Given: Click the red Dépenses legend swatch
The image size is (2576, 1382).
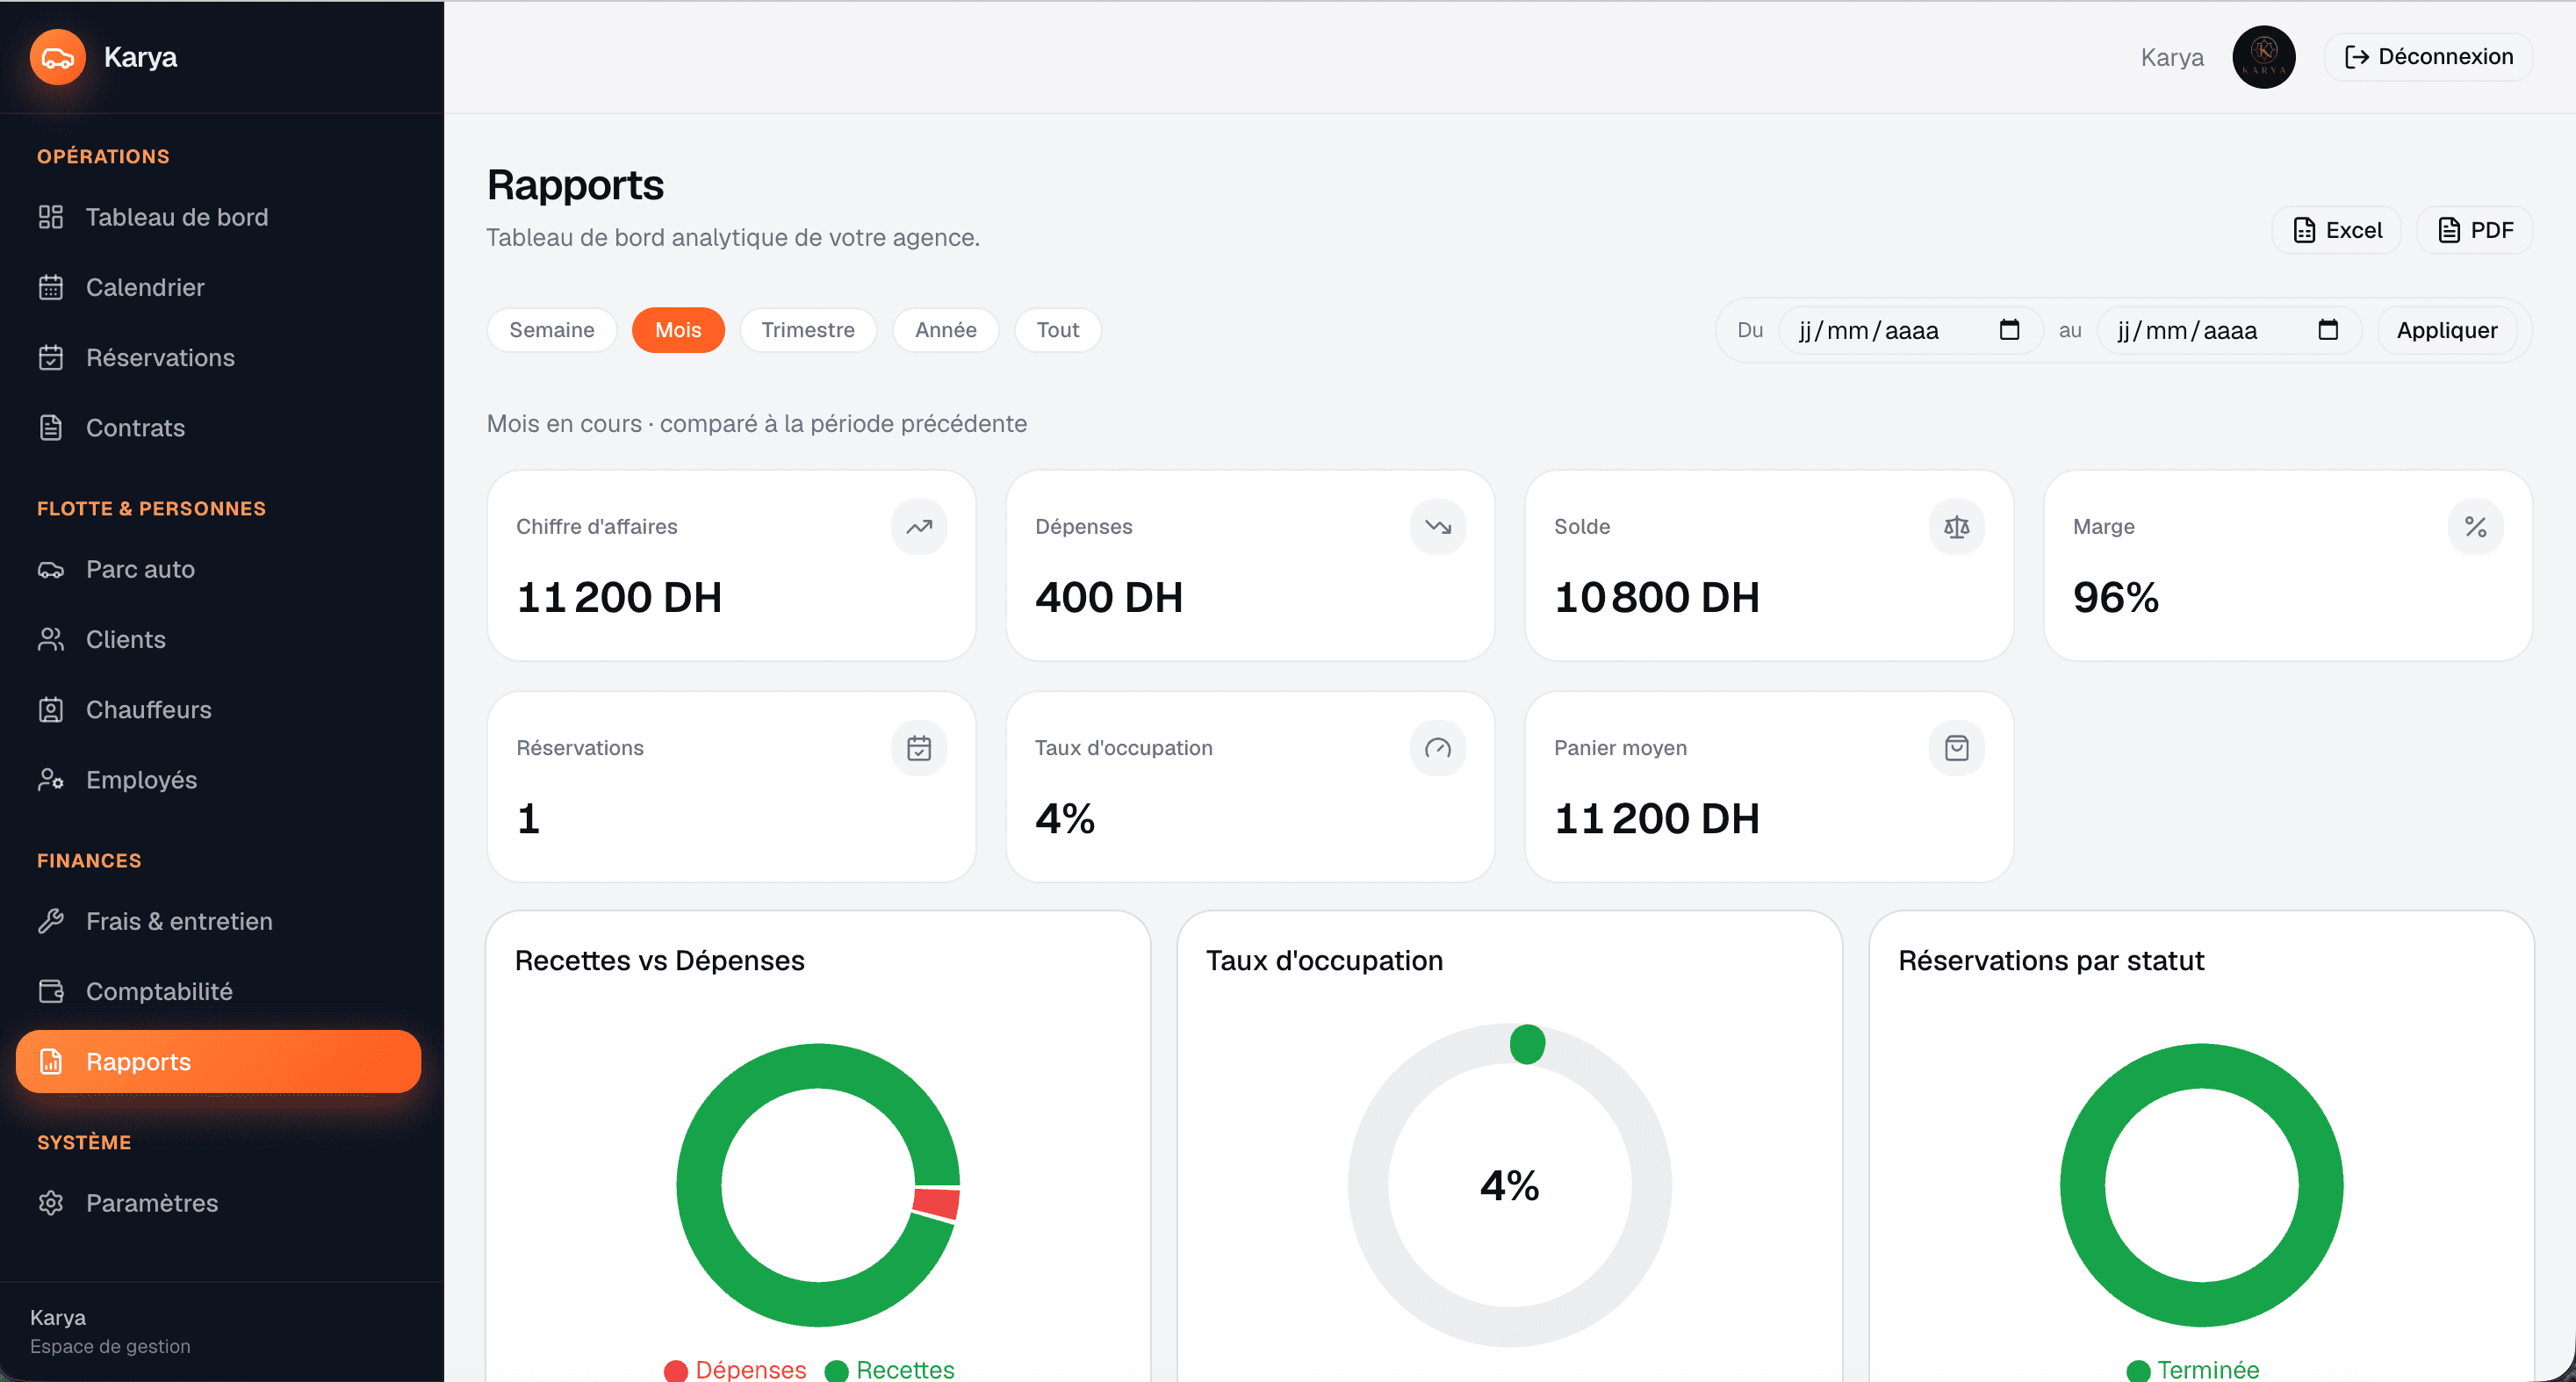Looking at the screenshot, I should [x=676, y=1370].
